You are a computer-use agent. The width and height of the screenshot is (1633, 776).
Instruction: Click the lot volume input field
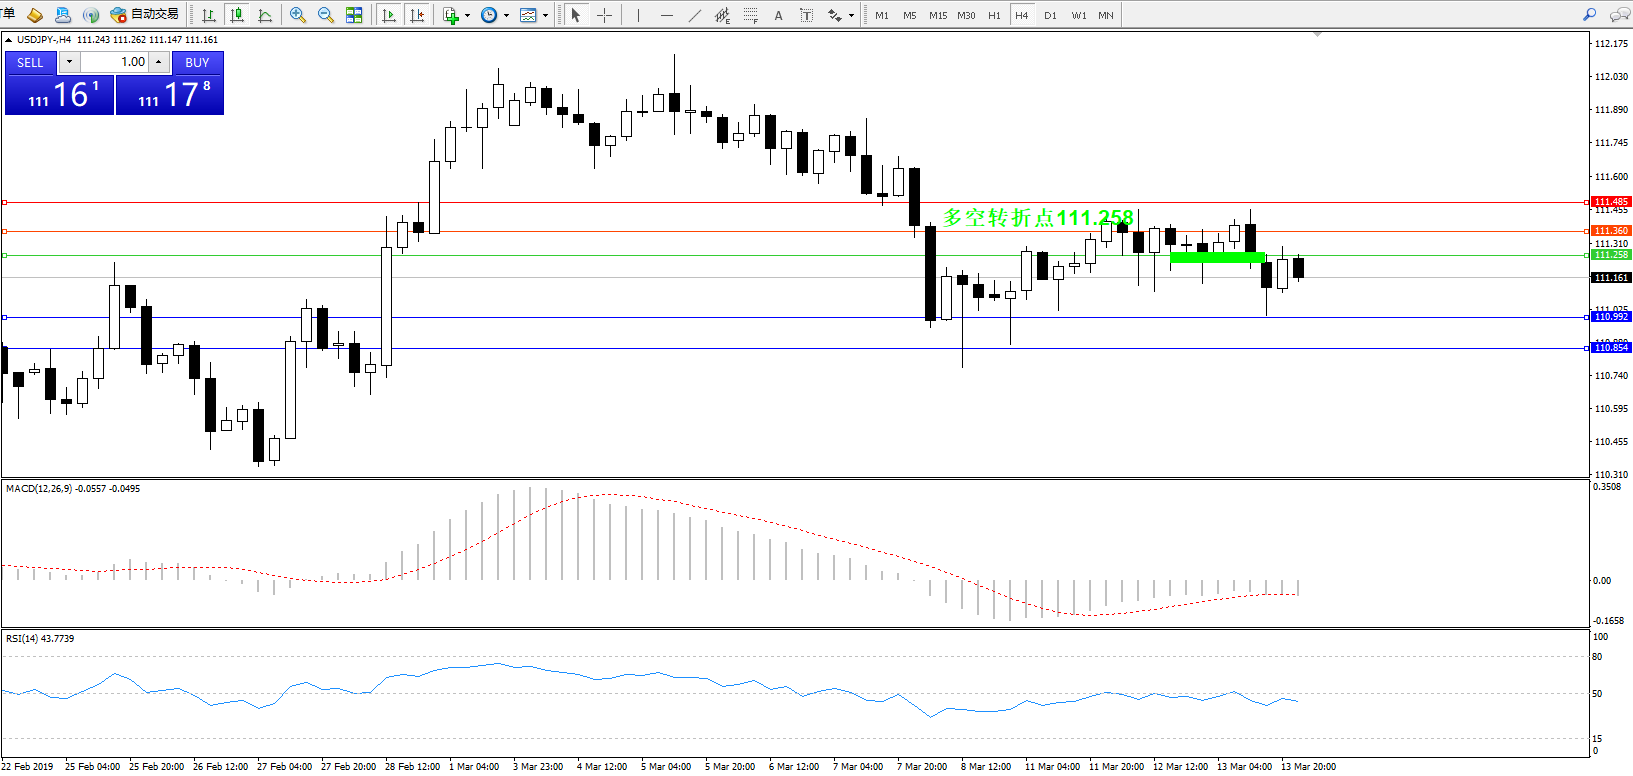[114, 62]
